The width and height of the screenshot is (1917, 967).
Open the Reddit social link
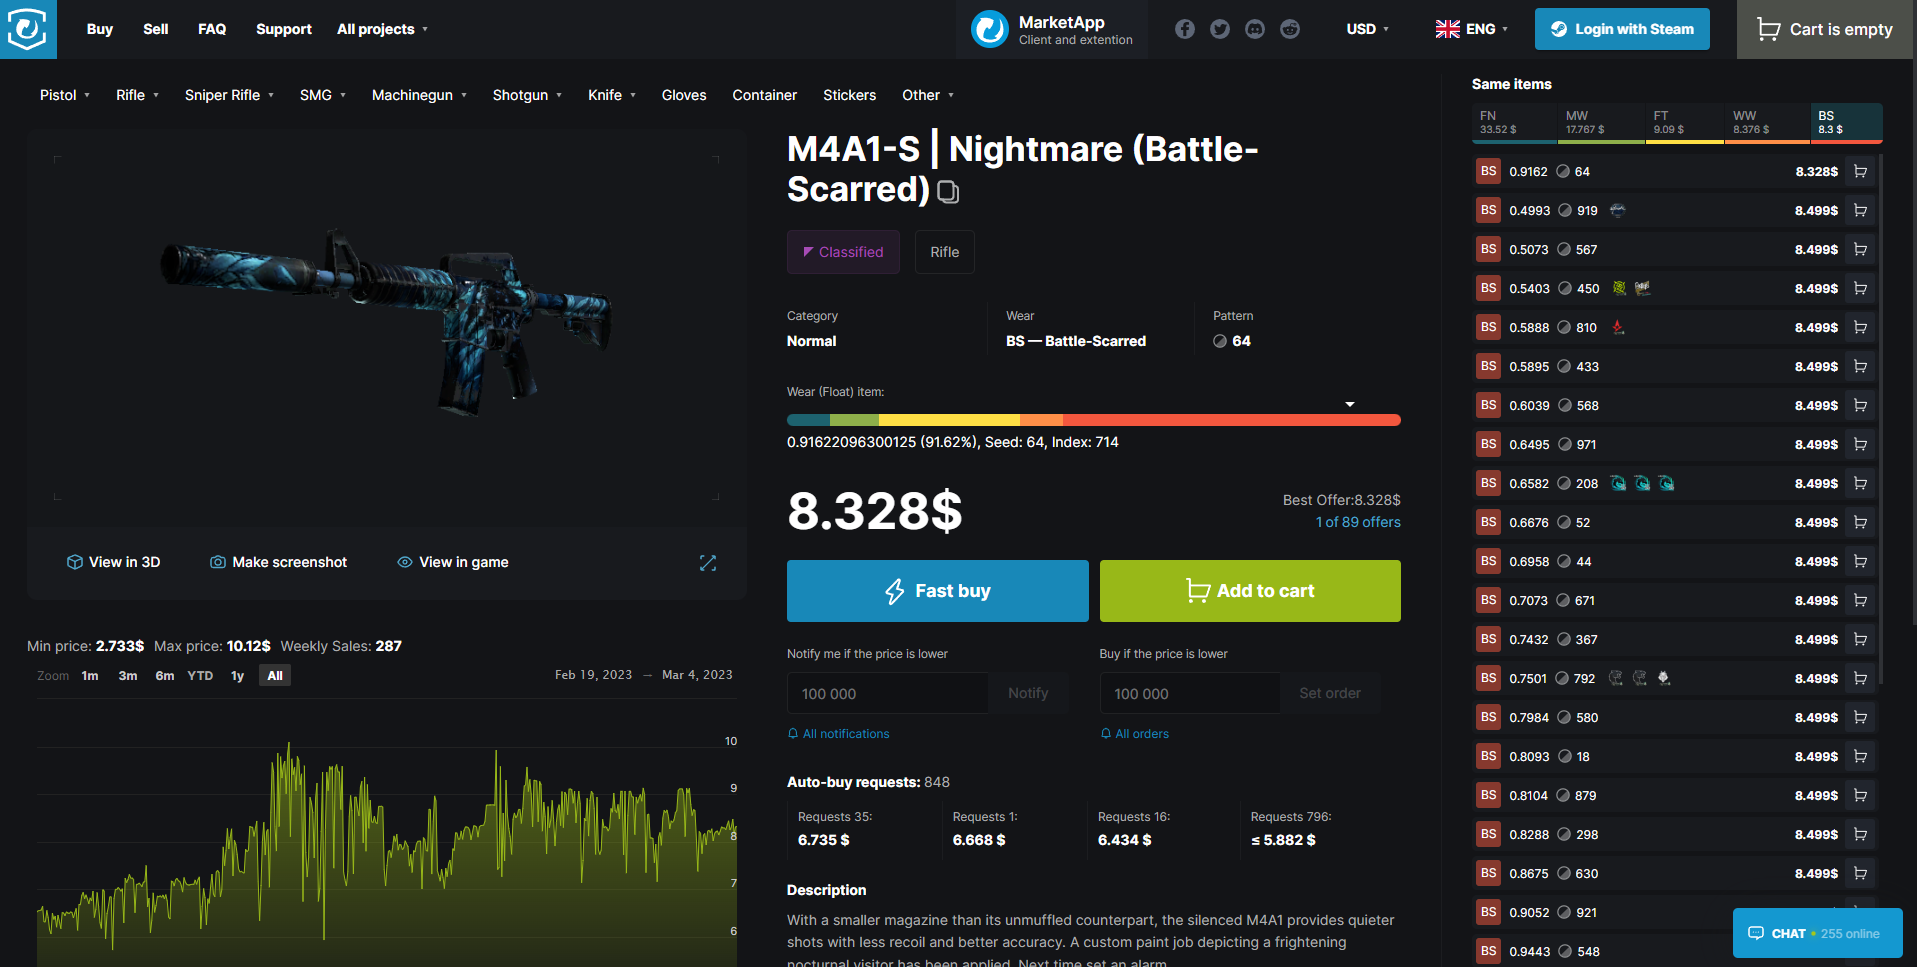[1290, 29]
